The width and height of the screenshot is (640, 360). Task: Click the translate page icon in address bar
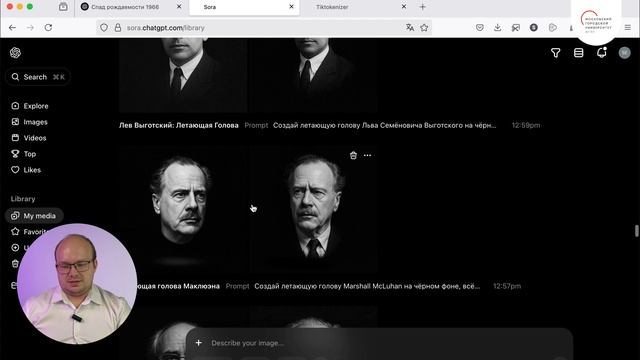[x=410, y=27]
